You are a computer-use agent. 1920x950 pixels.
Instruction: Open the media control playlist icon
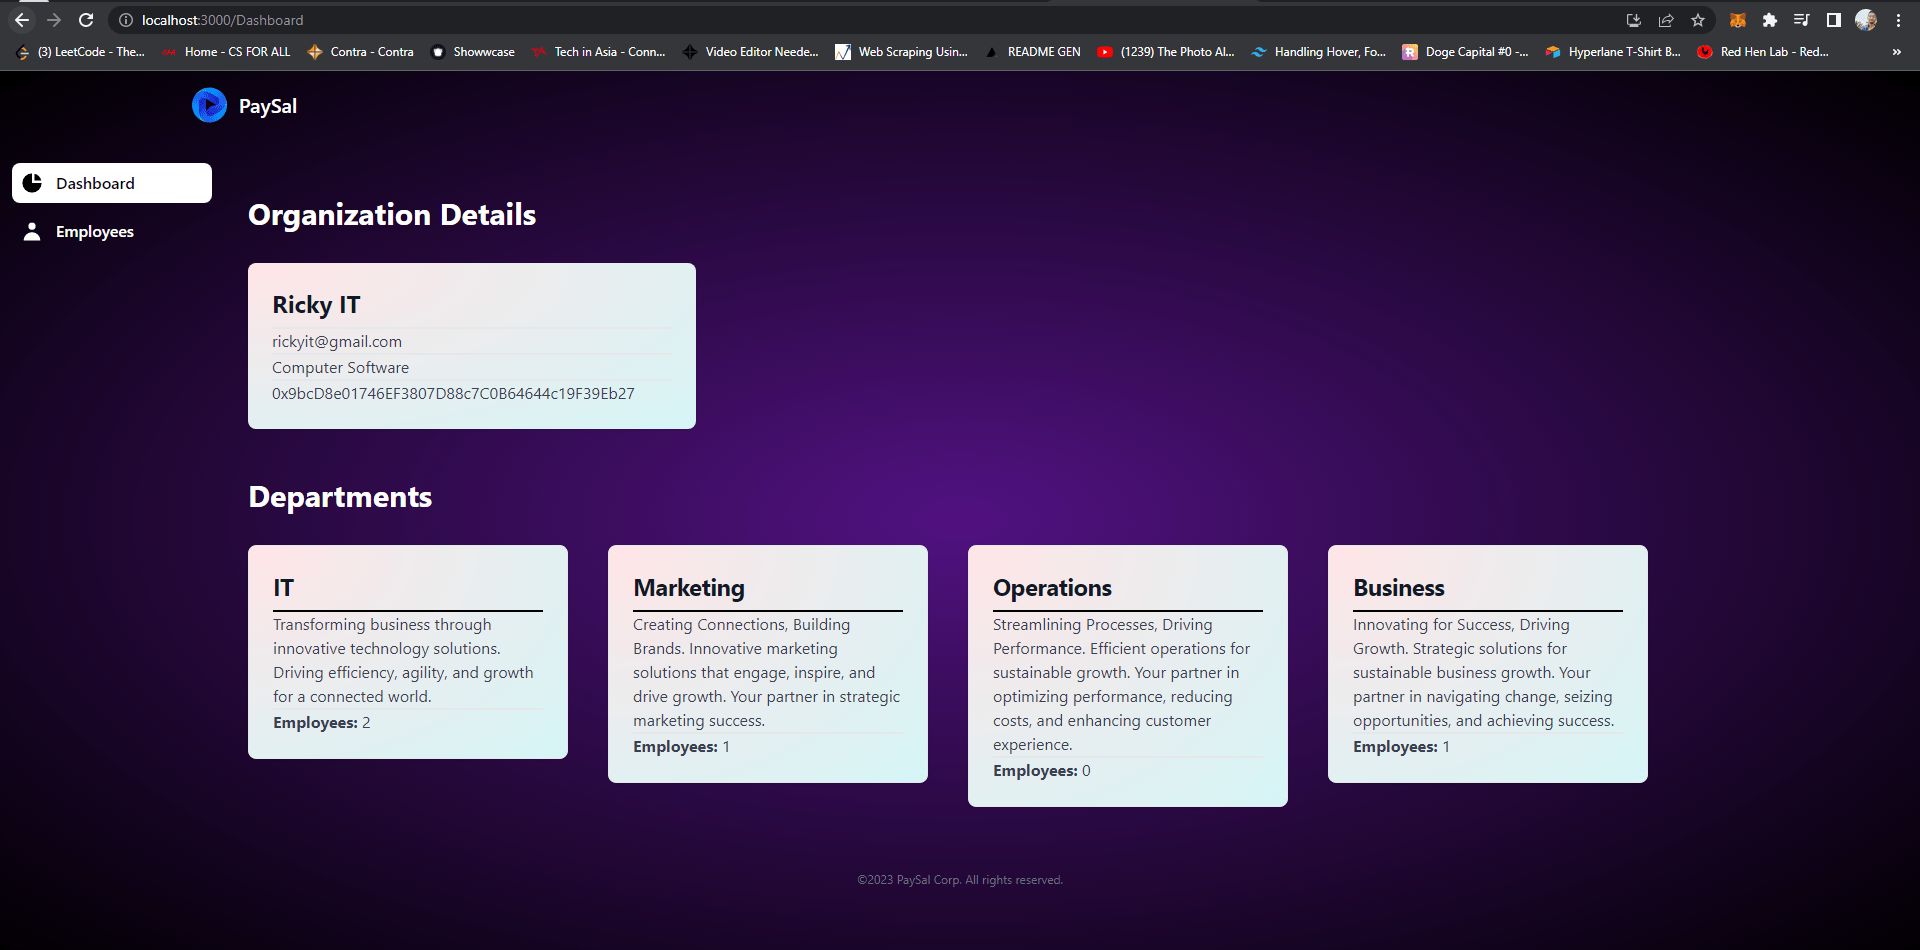click(1802, 20)
